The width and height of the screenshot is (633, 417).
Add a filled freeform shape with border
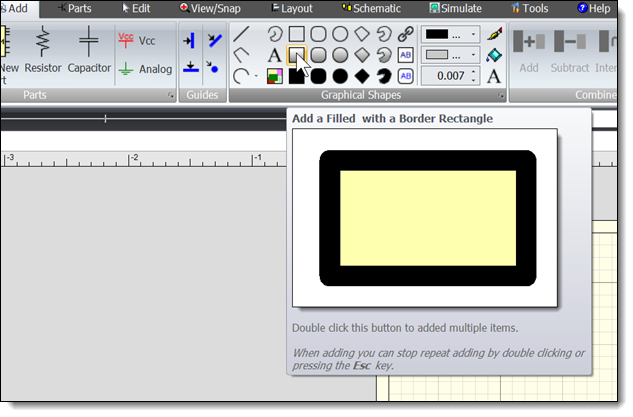[384, 55]
